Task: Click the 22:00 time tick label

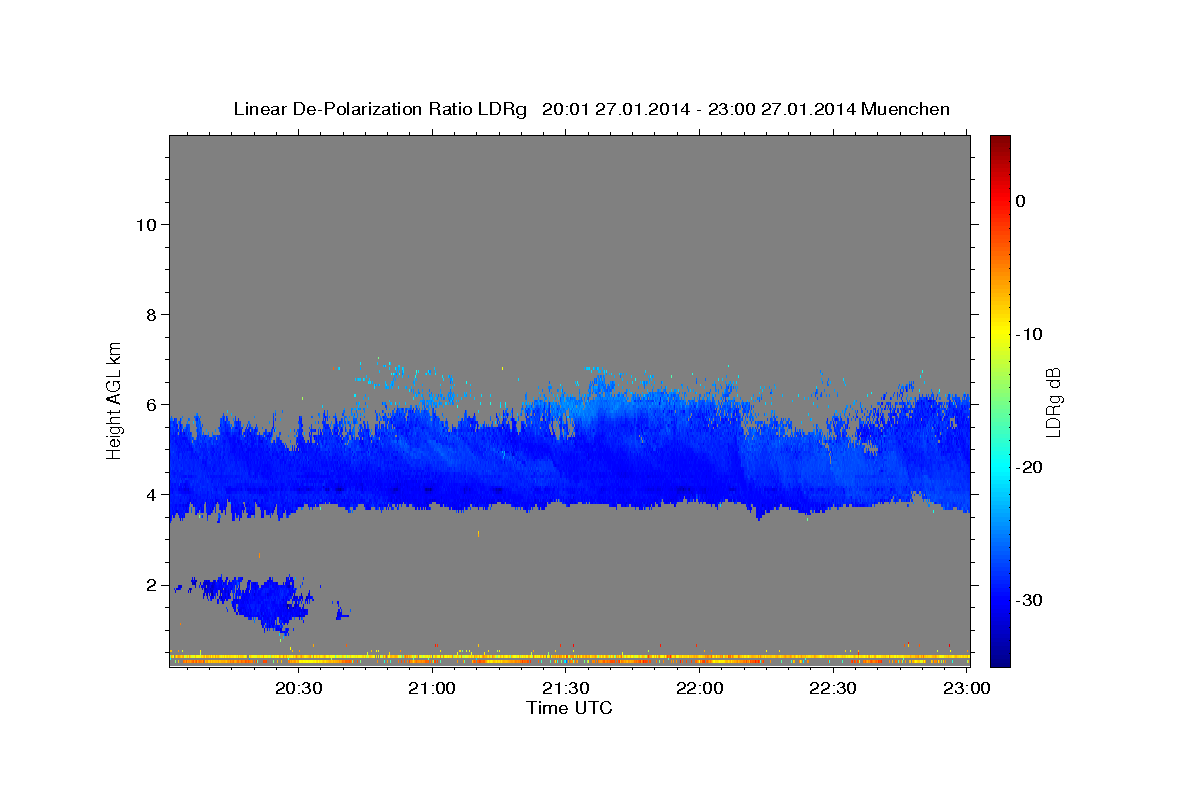Action: tap(699, 689)
